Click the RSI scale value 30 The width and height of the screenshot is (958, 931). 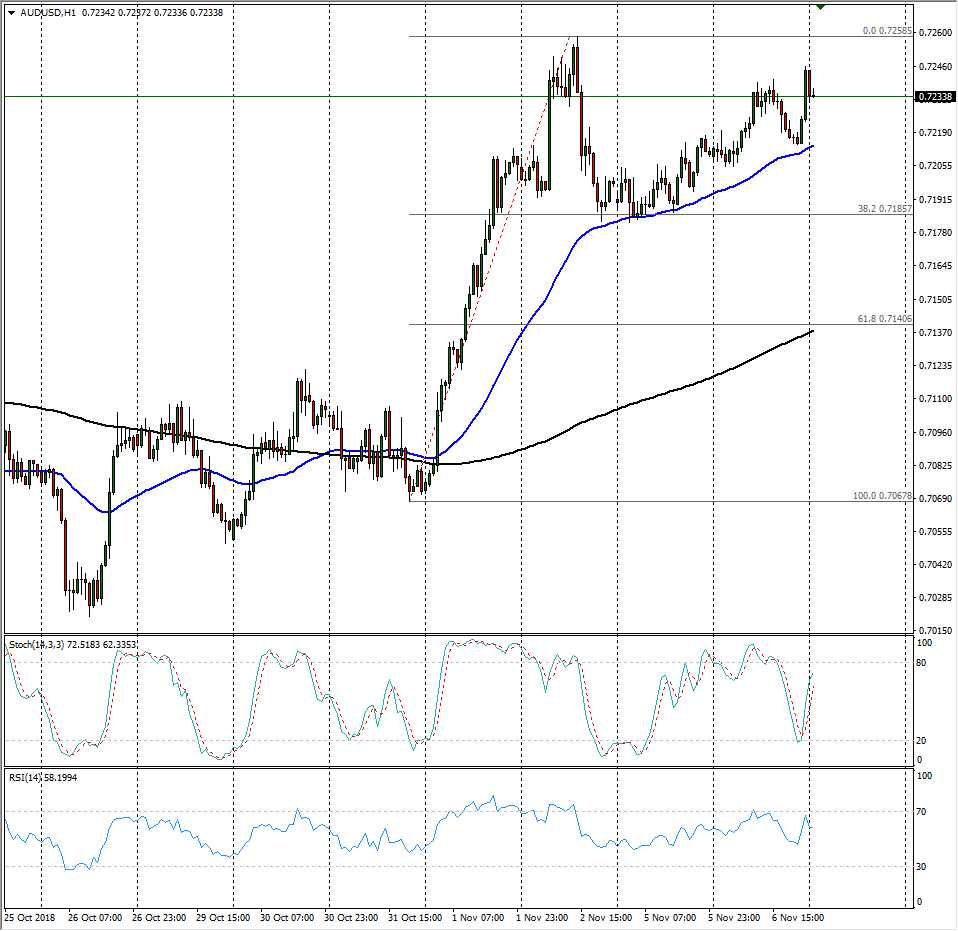click(925, 866)
